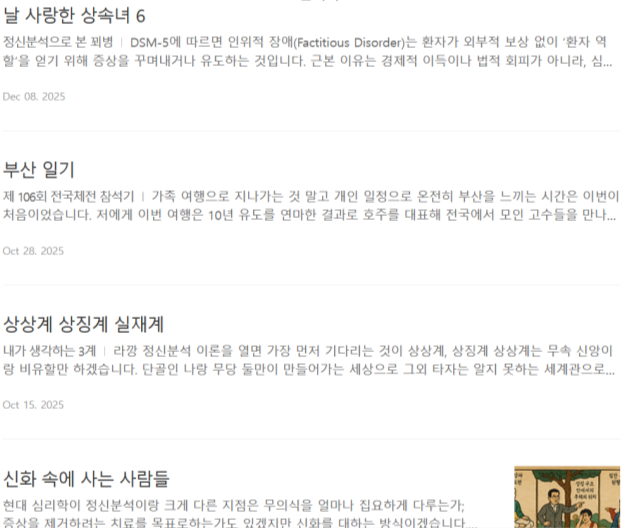624x529 pixels.
Task: Click the 정신분석으로 본 꾀병 subtitle text
Action: point(58,42)
